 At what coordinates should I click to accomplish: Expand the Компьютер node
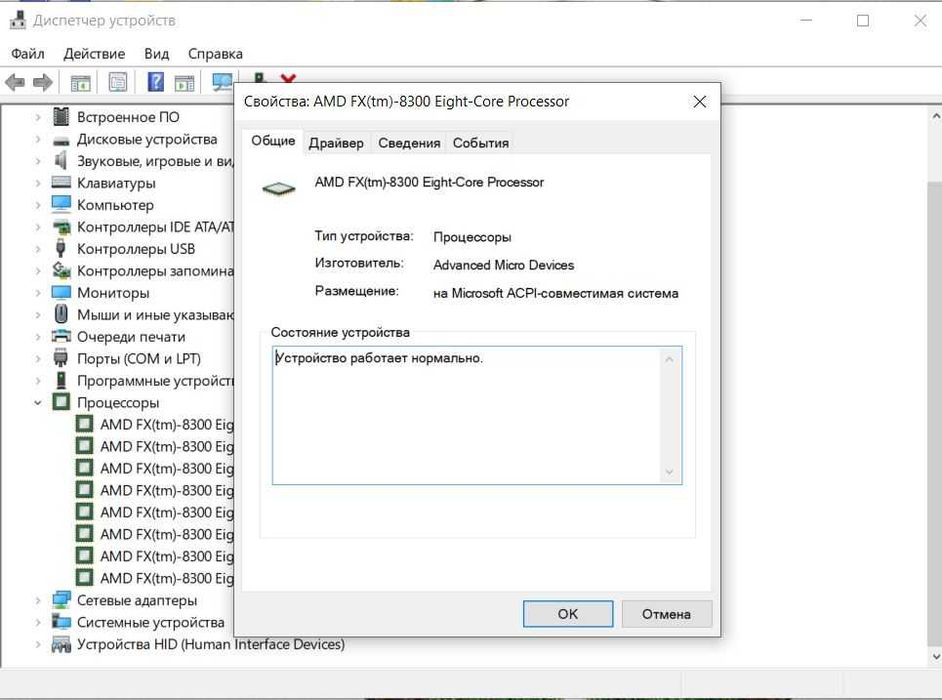pyautogui.click(x=37, y=205)
